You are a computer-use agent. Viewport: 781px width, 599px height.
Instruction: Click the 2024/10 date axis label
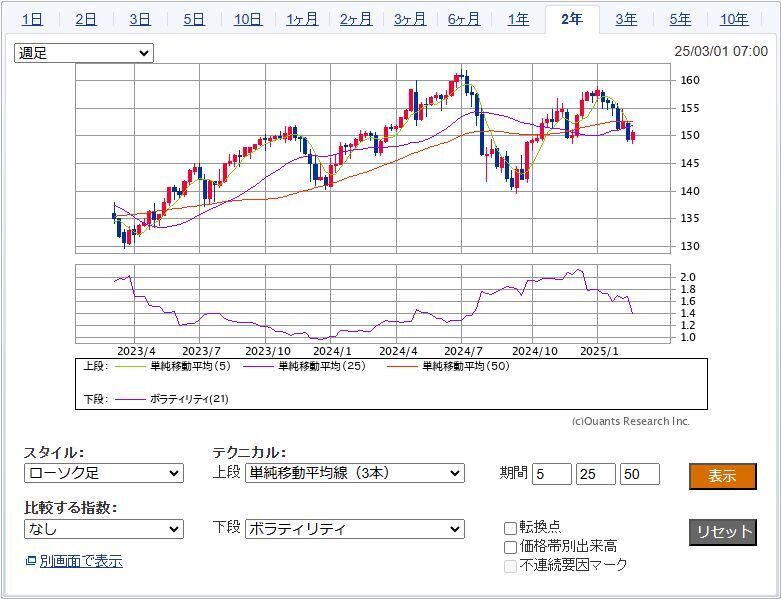tap(534, 351)
